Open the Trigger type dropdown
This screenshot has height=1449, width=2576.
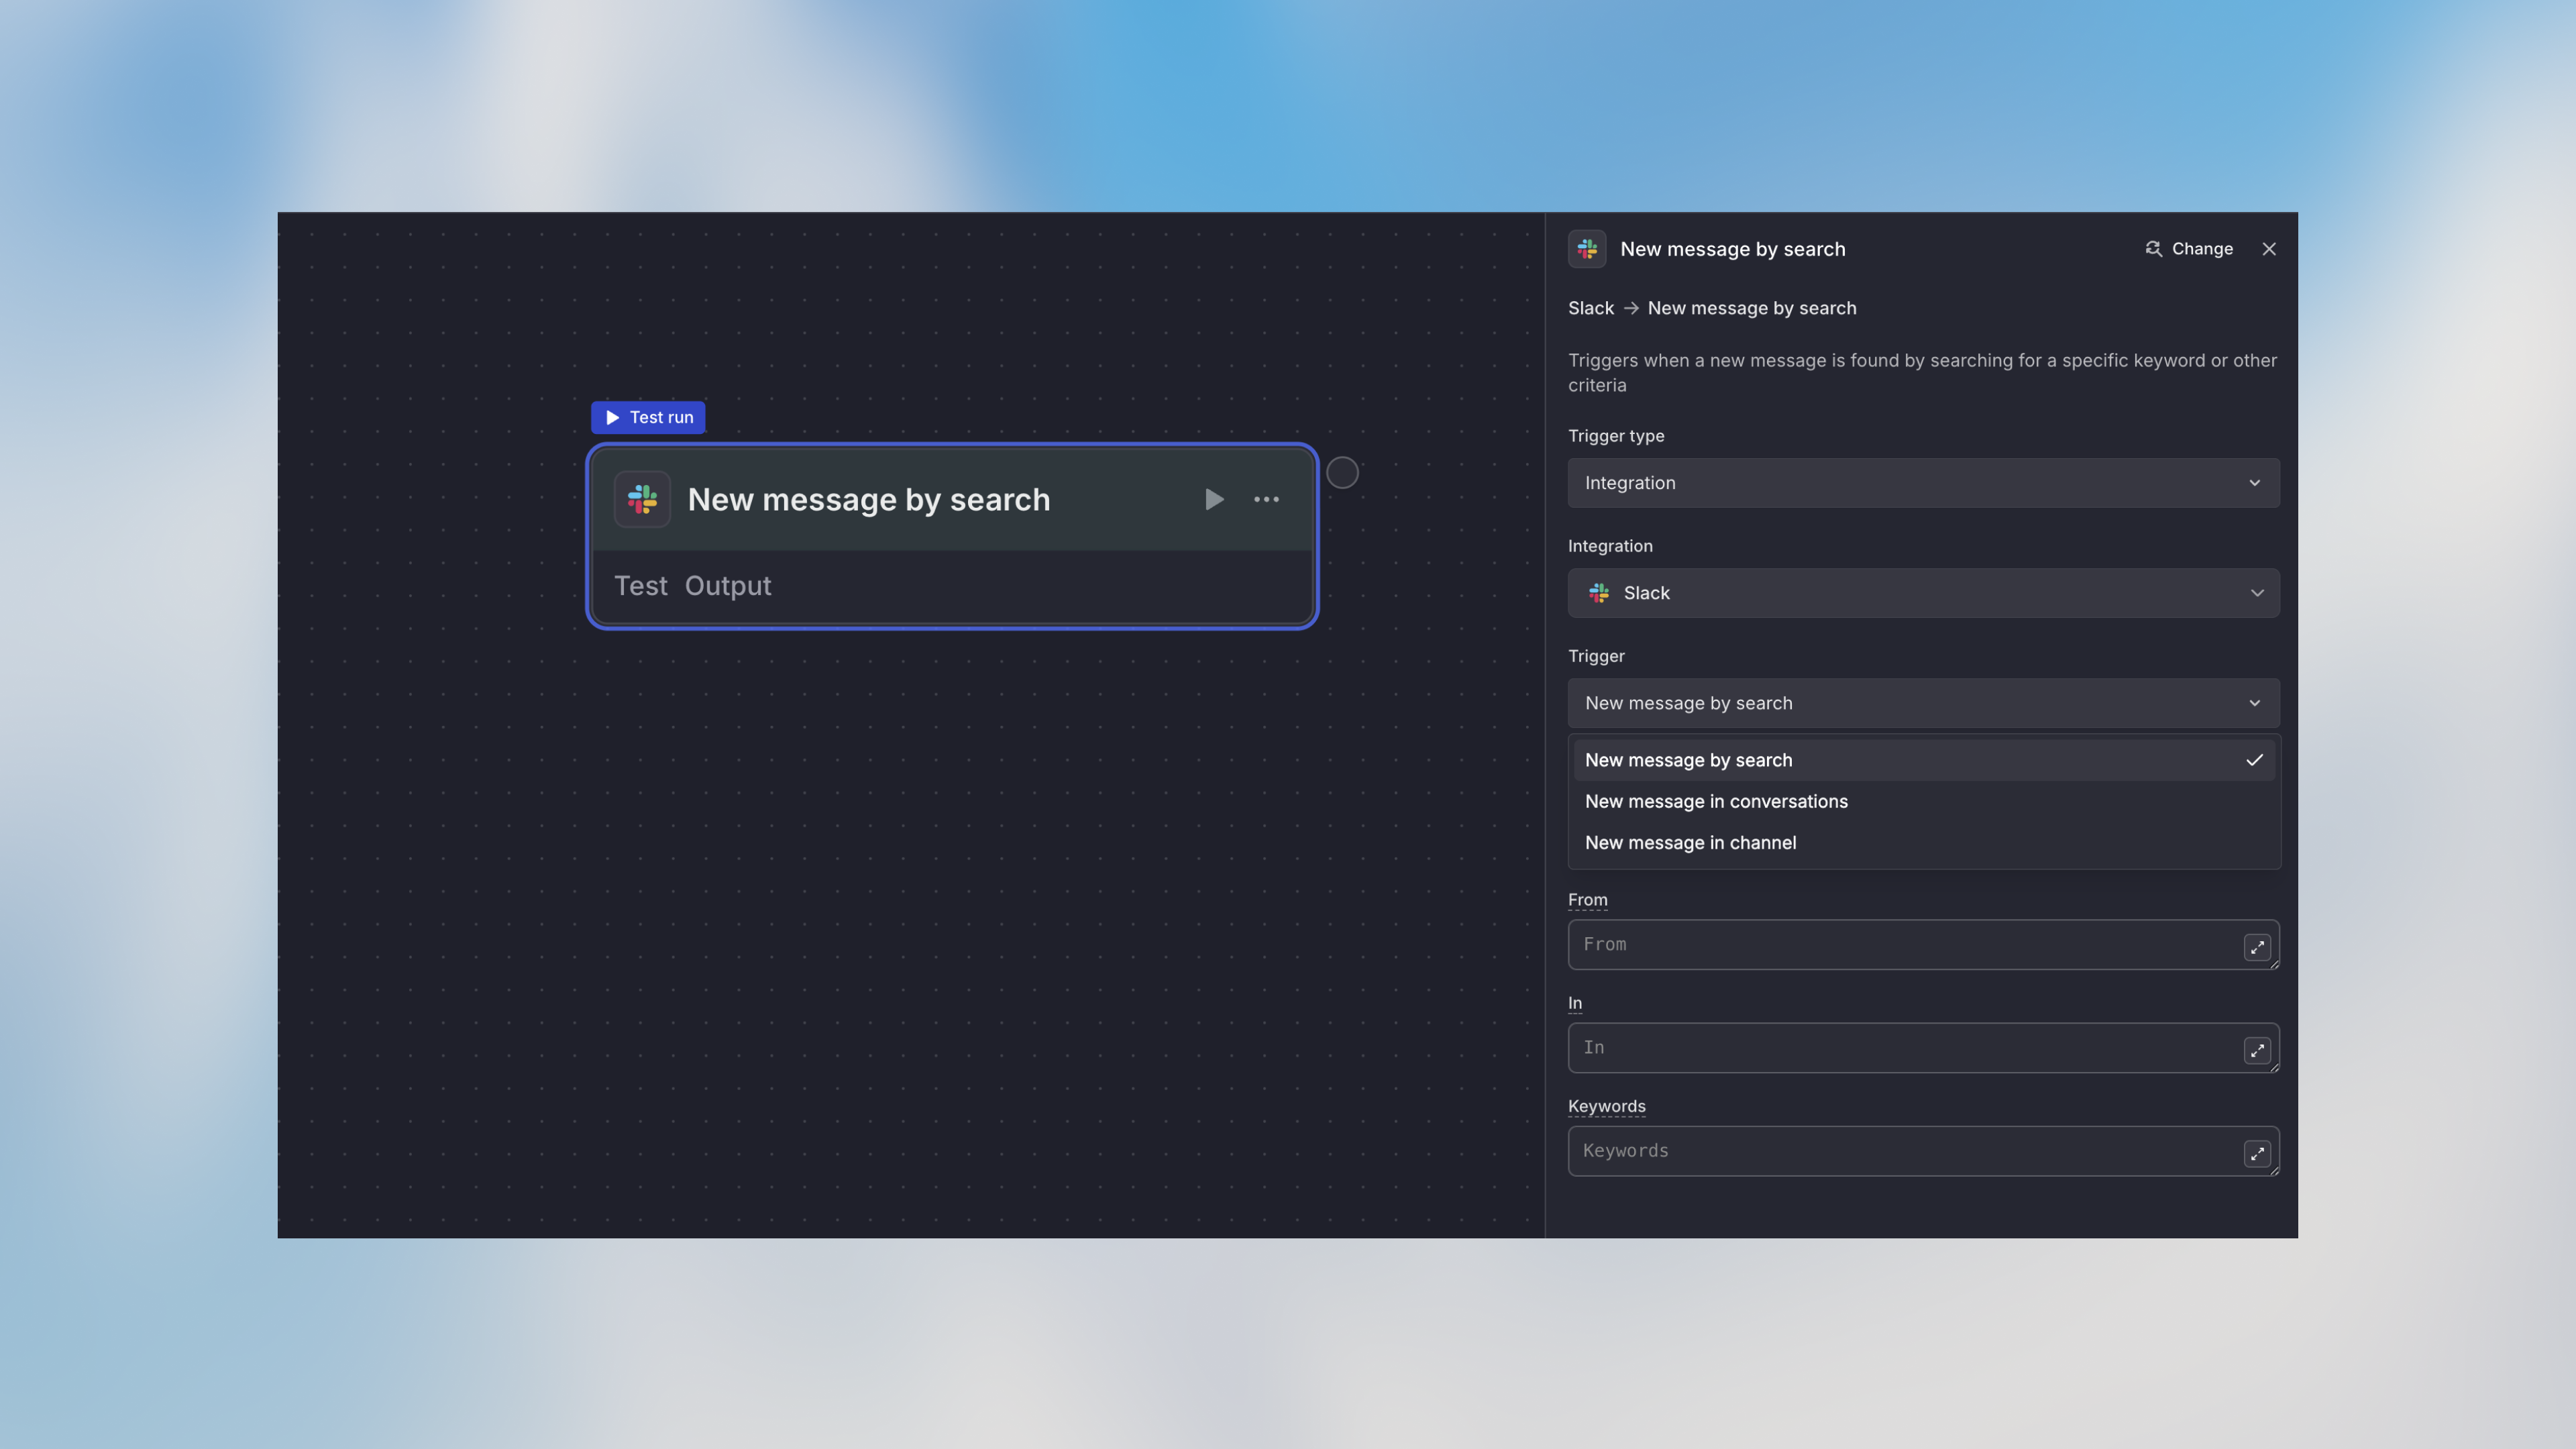point(1922,483)
